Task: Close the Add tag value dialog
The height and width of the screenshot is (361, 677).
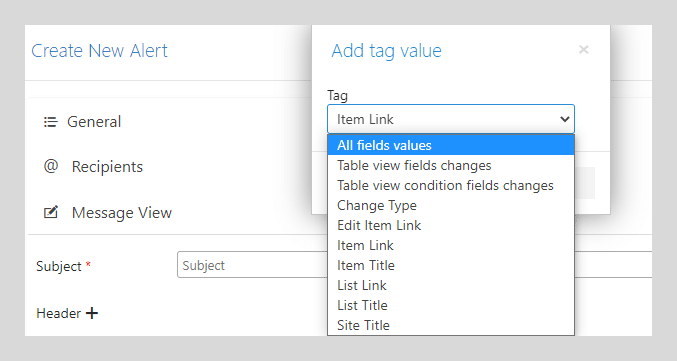Action: click(x=583, y=50)
